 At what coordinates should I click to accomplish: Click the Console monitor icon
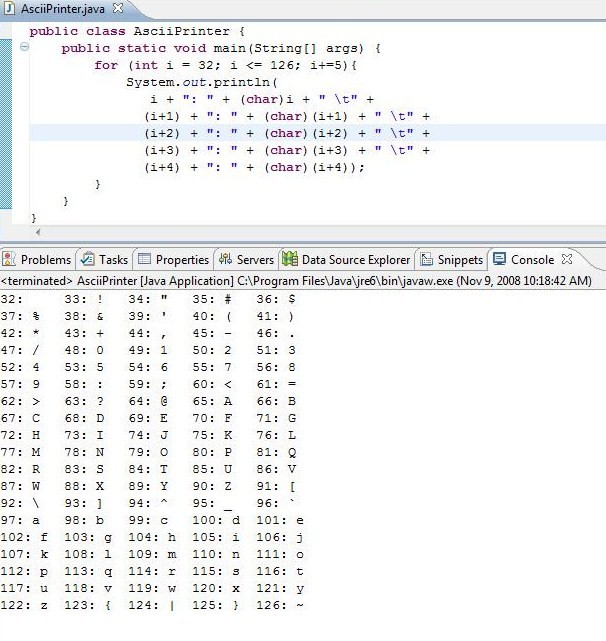pos(499,260)
